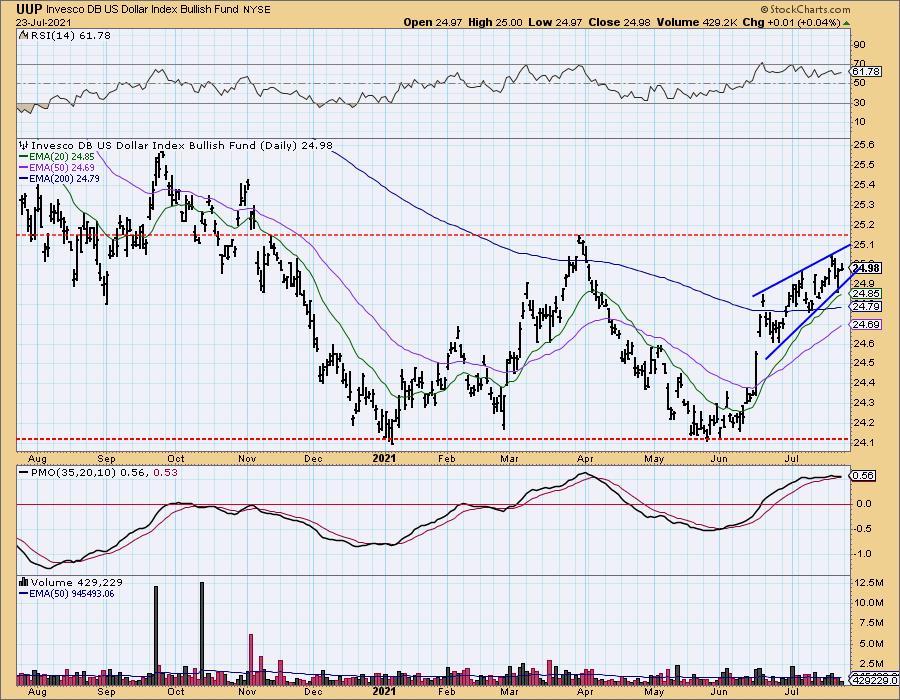Click the green up-arrow next to the Chg value

pos(846,23)
